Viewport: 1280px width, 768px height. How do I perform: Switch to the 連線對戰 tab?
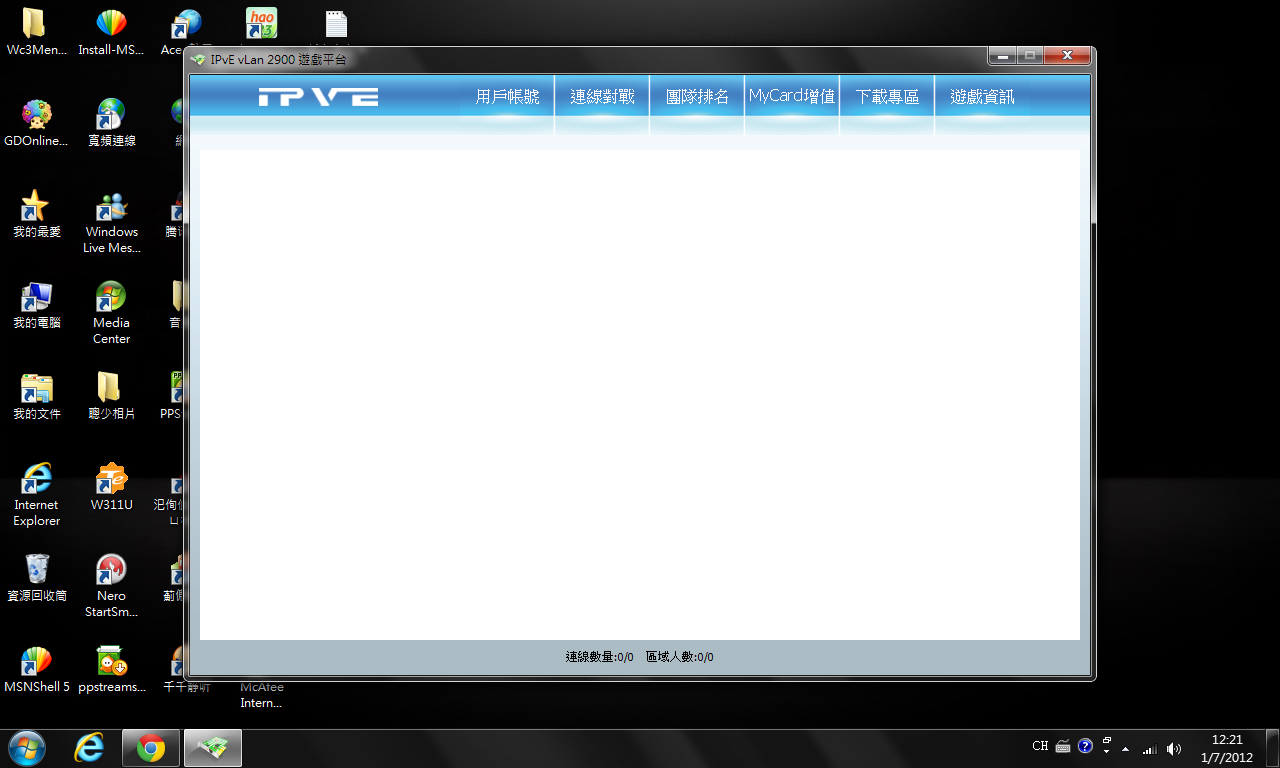click(602, 97)
